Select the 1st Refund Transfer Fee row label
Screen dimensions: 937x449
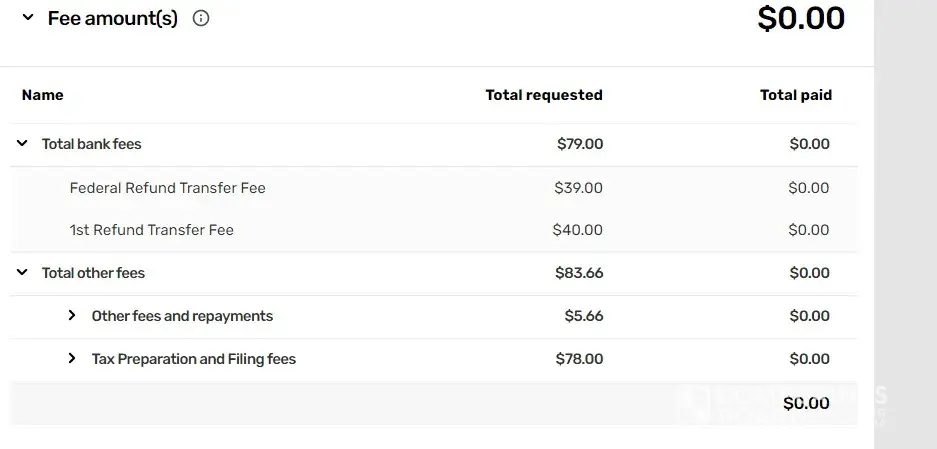(x=152, y=230)
